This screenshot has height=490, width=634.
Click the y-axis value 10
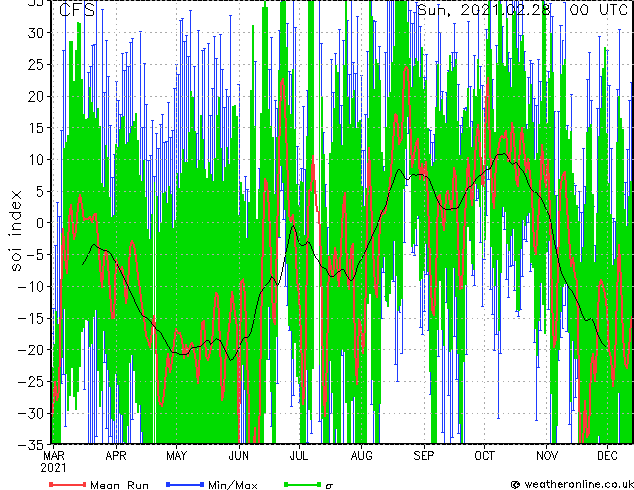point(36,160)
